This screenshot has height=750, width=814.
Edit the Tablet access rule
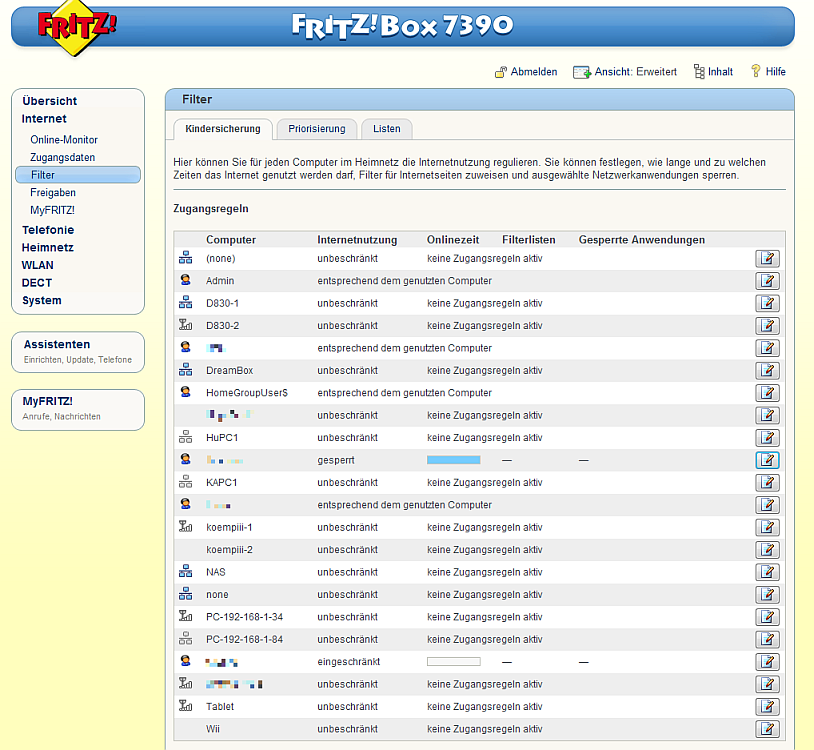tap(767, 706)
